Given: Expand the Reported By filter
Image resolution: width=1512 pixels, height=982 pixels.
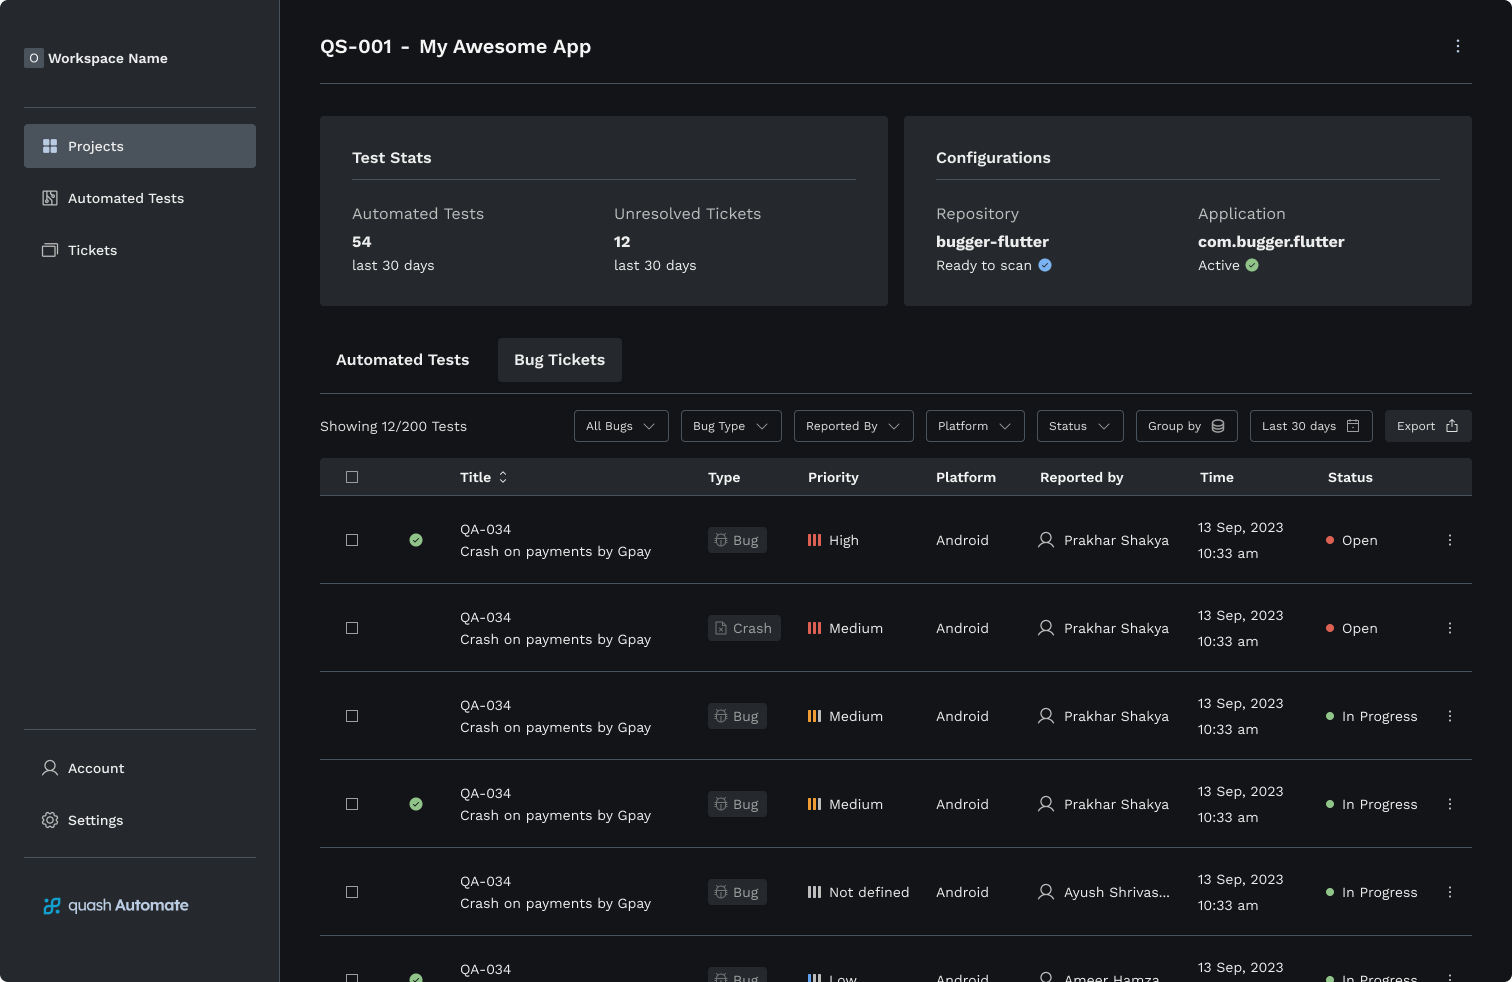Looking at the screenshot, I should click(x=853, y=426).
